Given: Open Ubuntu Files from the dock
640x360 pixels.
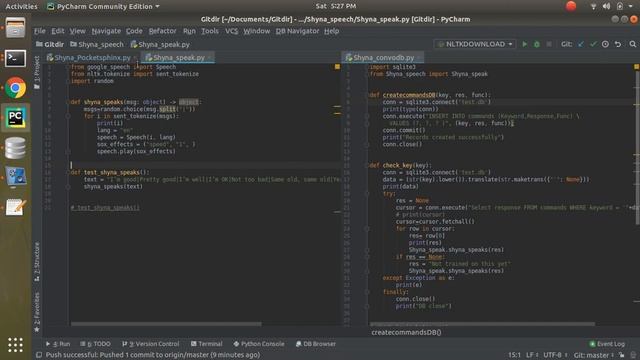Looking at the screenshot, I should 16,28.
